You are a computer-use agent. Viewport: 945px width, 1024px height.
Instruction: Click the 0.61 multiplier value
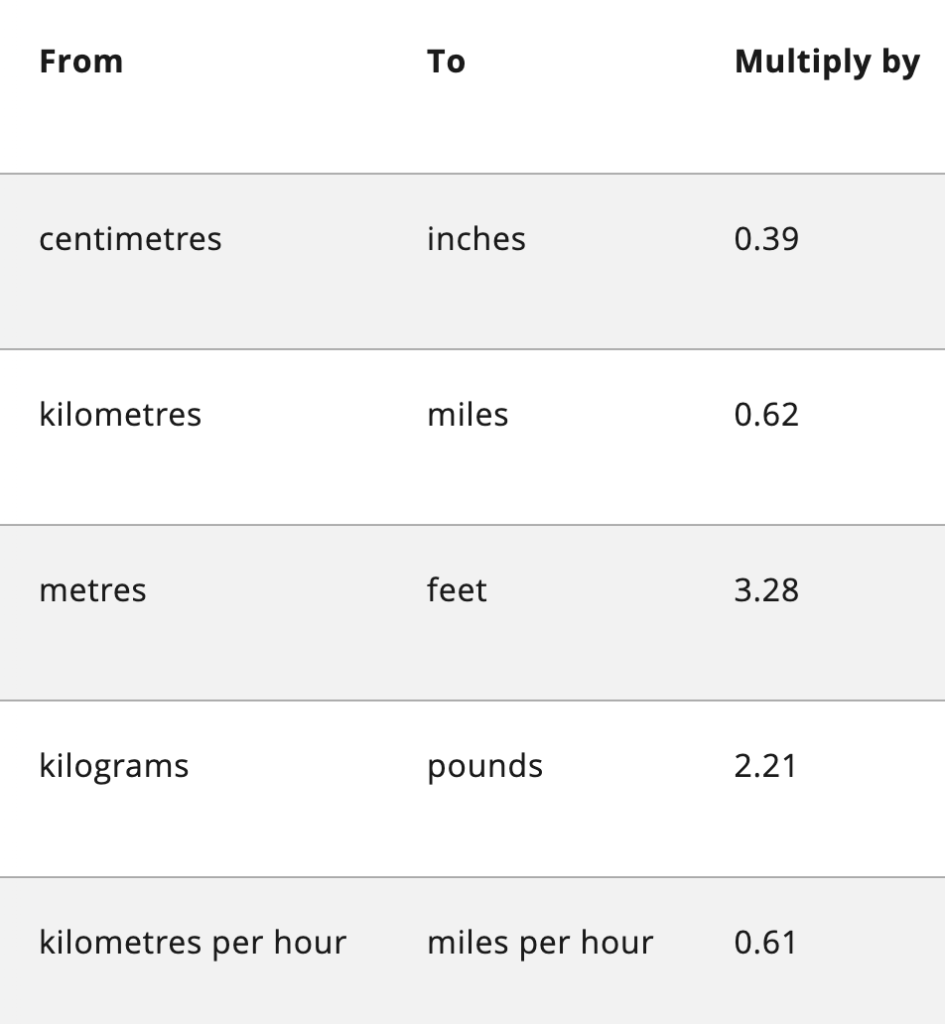[x=765, y=942]
